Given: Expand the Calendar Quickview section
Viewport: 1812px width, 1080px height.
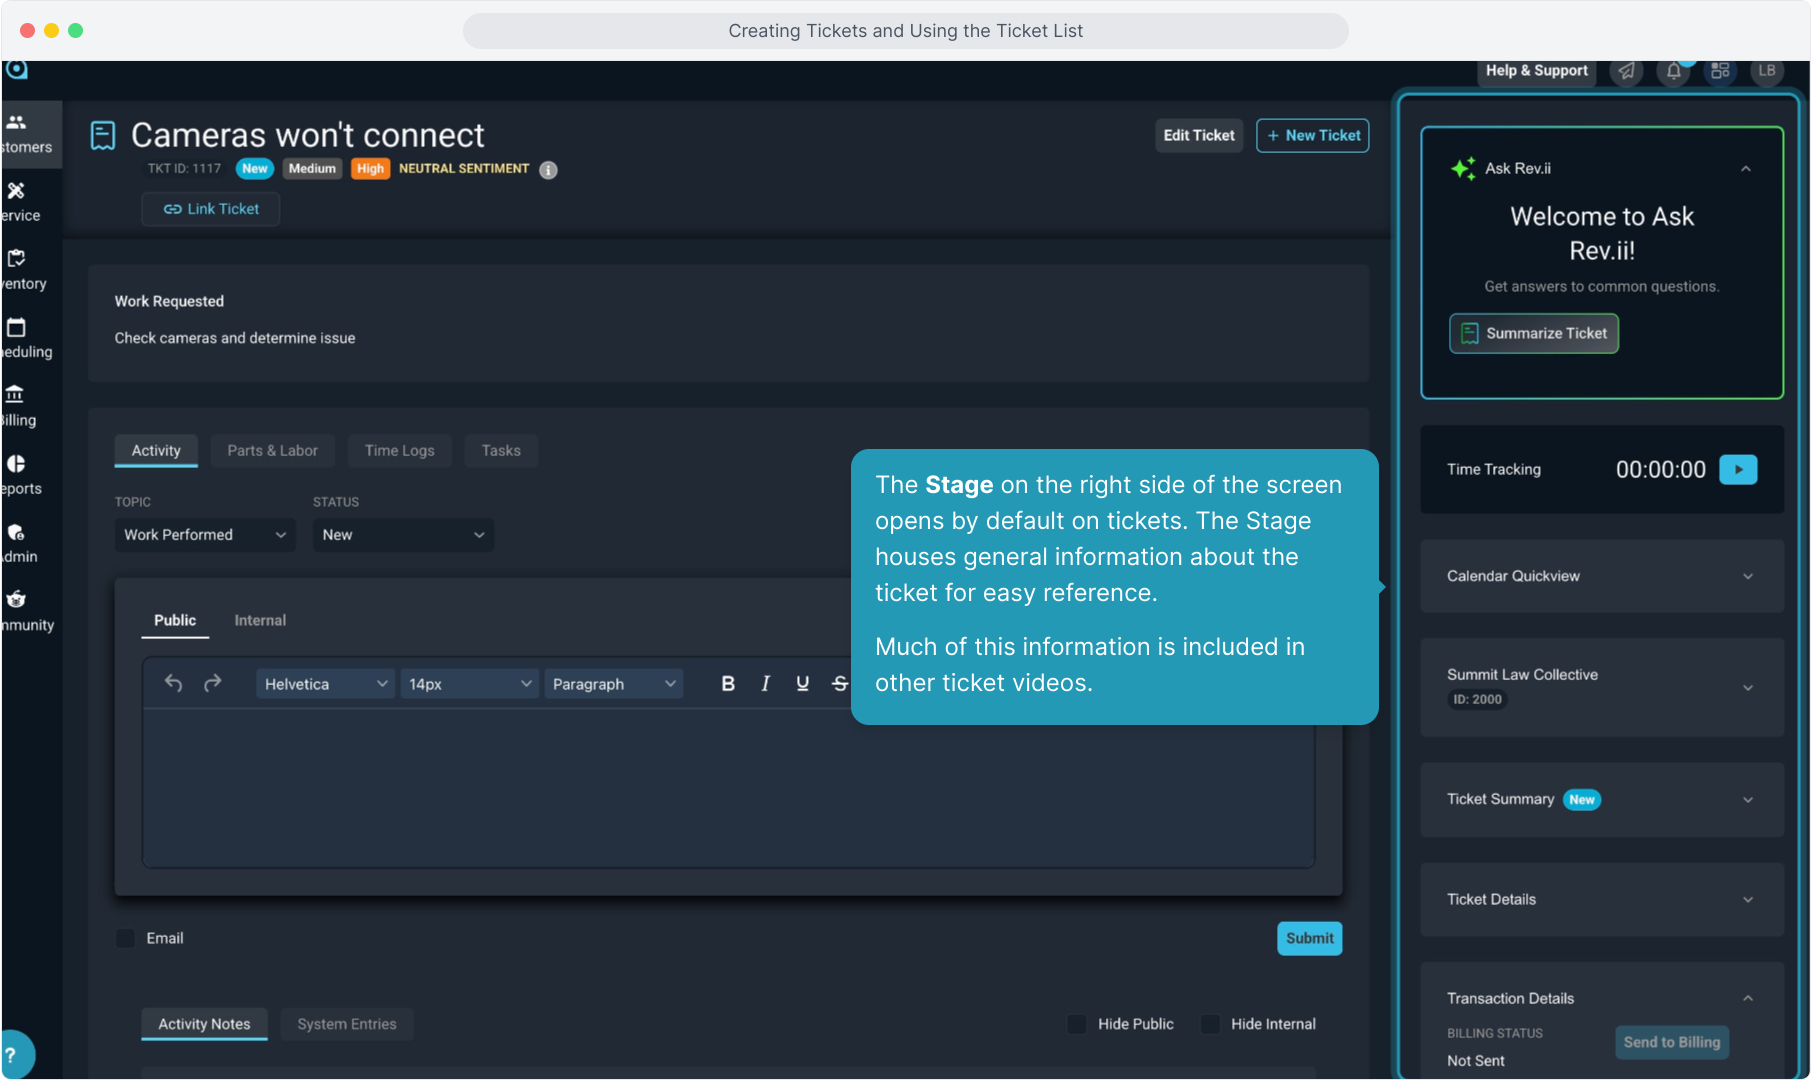Looking at the screenshot, I should click(1601, 576).
